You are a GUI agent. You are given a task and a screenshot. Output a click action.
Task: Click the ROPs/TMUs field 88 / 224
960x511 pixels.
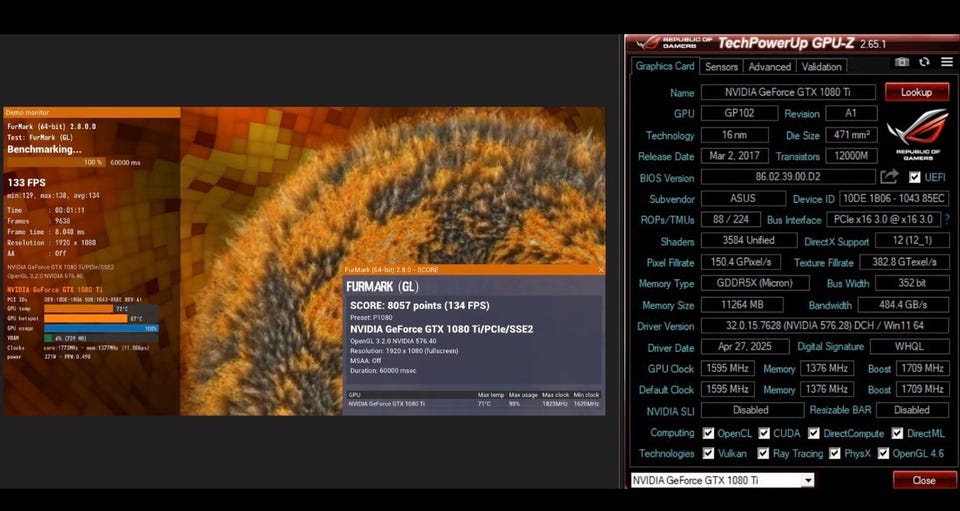pos(731,219)
